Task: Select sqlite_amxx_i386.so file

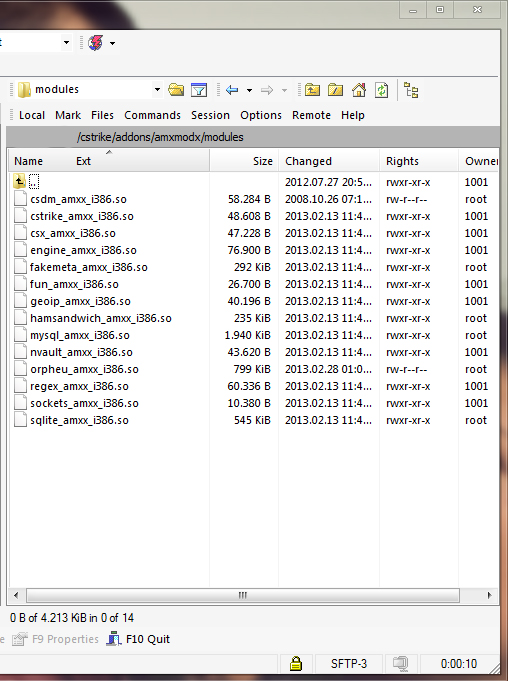Action: point(79,420)
